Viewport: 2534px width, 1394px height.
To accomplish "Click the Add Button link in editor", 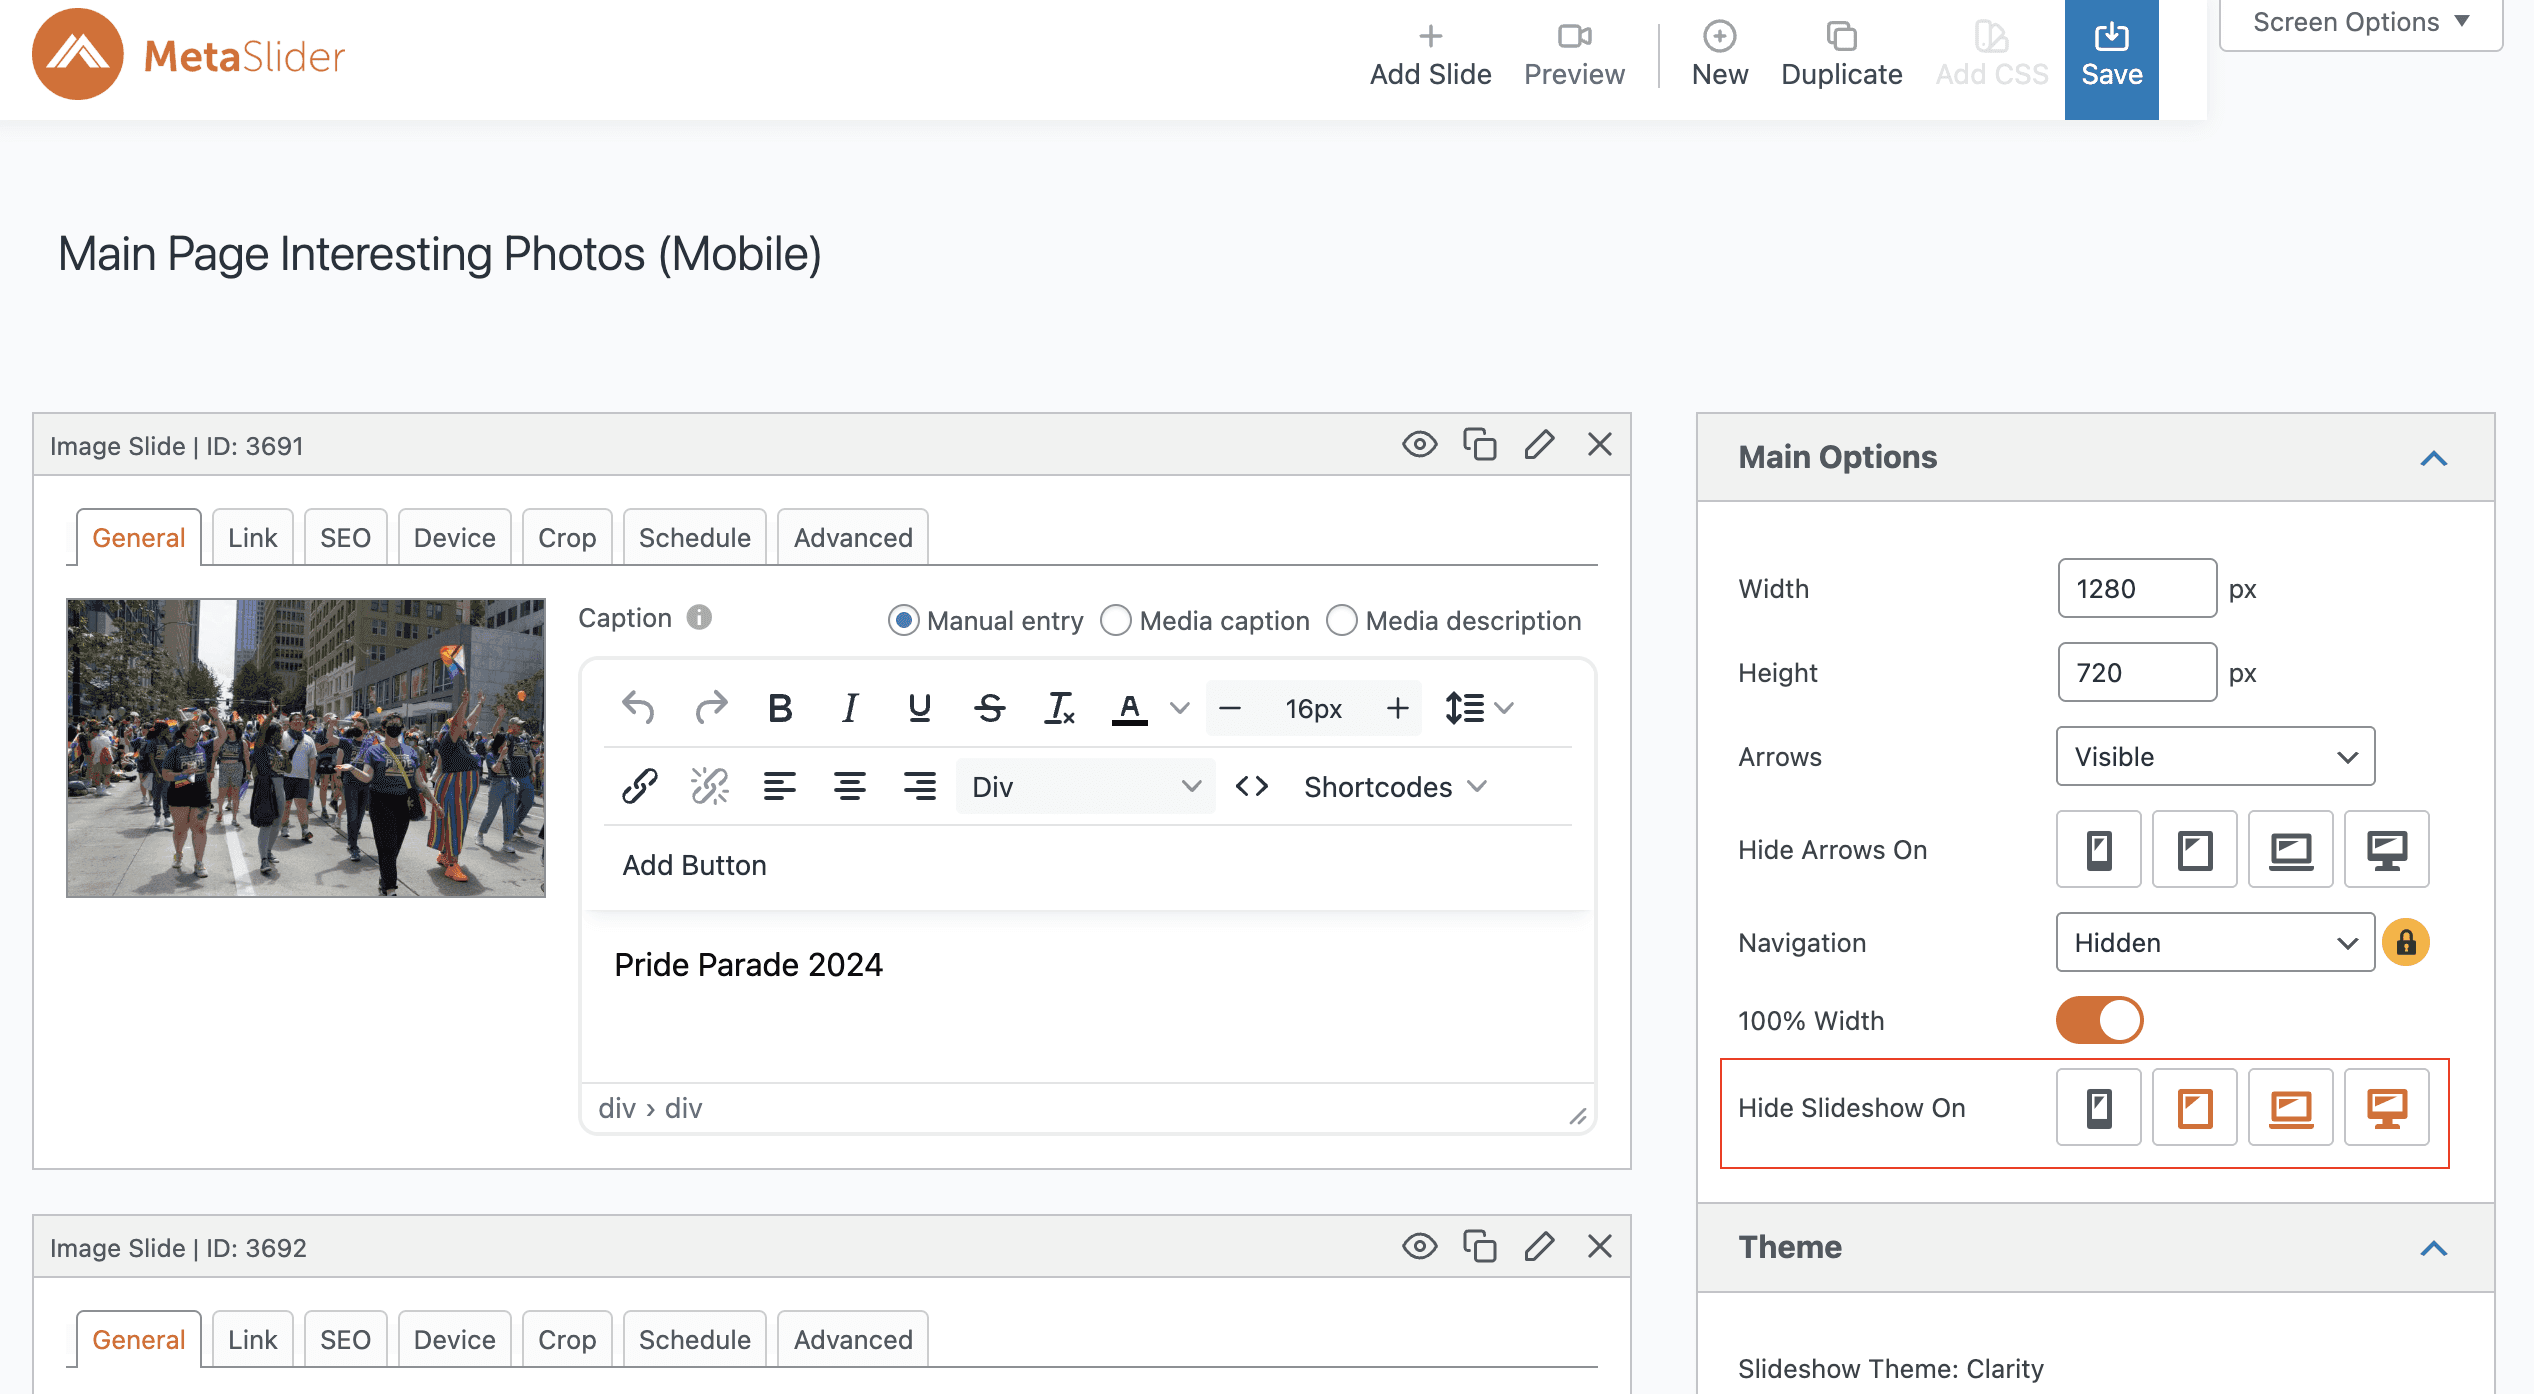I will pyautogui.click(x=694, y=864).
